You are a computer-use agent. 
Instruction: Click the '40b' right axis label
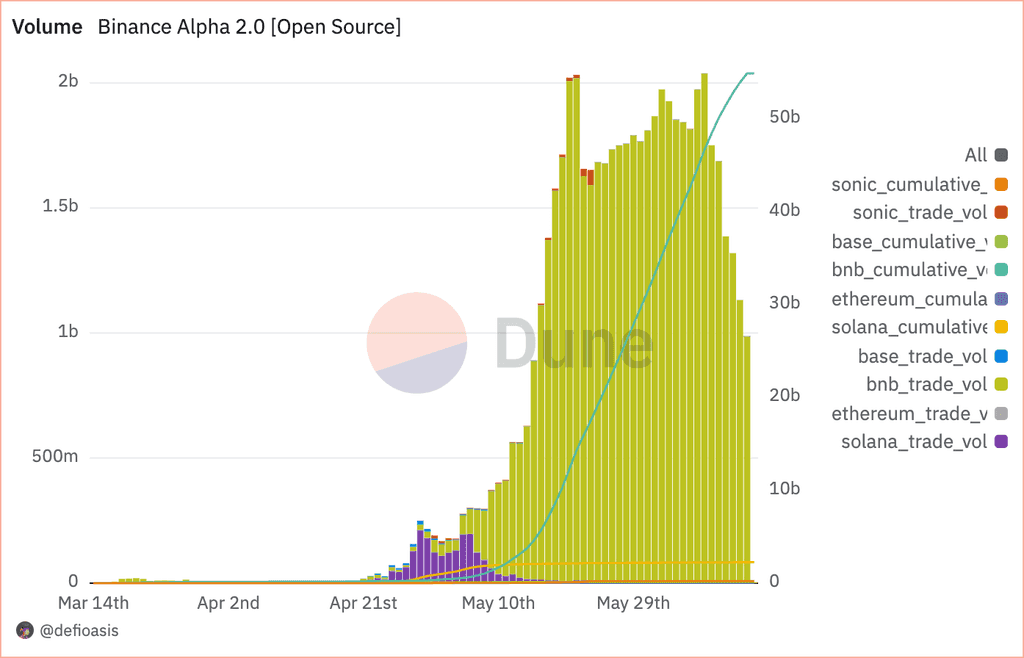click(x=784, y=210)
